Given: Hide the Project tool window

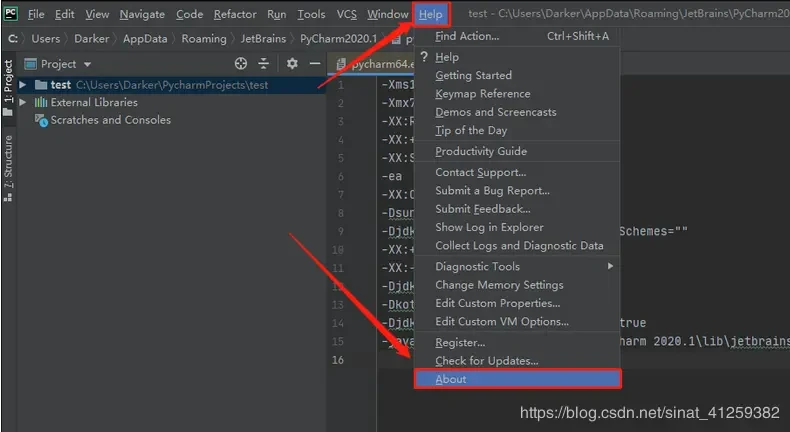Looking at the screenshot, I should coord(313,63).
